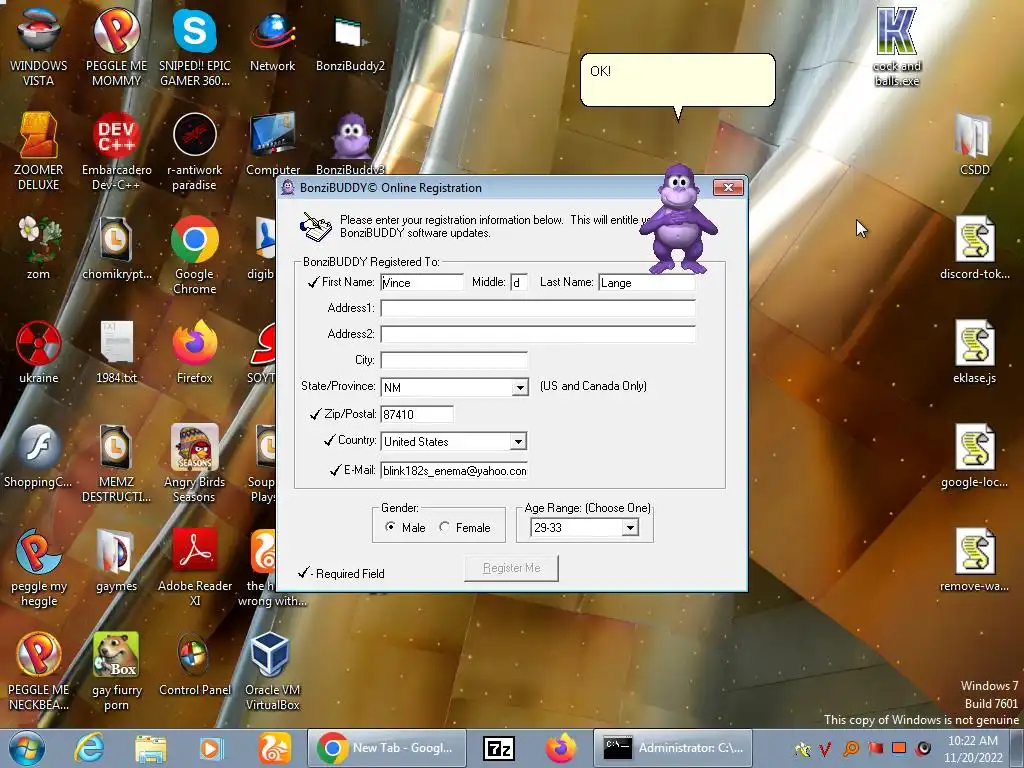Select the Firefox desktop shortcut

pos(195,351)
